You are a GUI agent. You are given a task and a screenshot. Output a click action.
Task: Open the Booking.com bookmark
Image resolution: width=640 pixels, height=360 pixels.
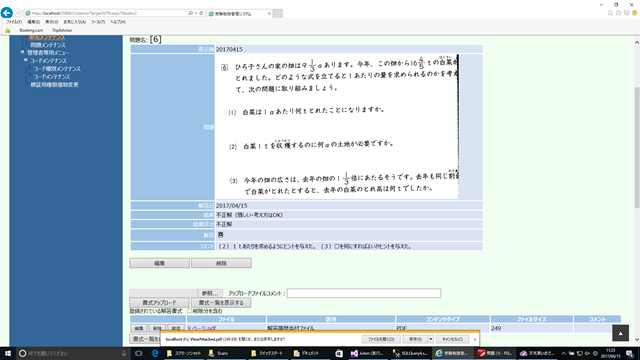coord(31,31)
